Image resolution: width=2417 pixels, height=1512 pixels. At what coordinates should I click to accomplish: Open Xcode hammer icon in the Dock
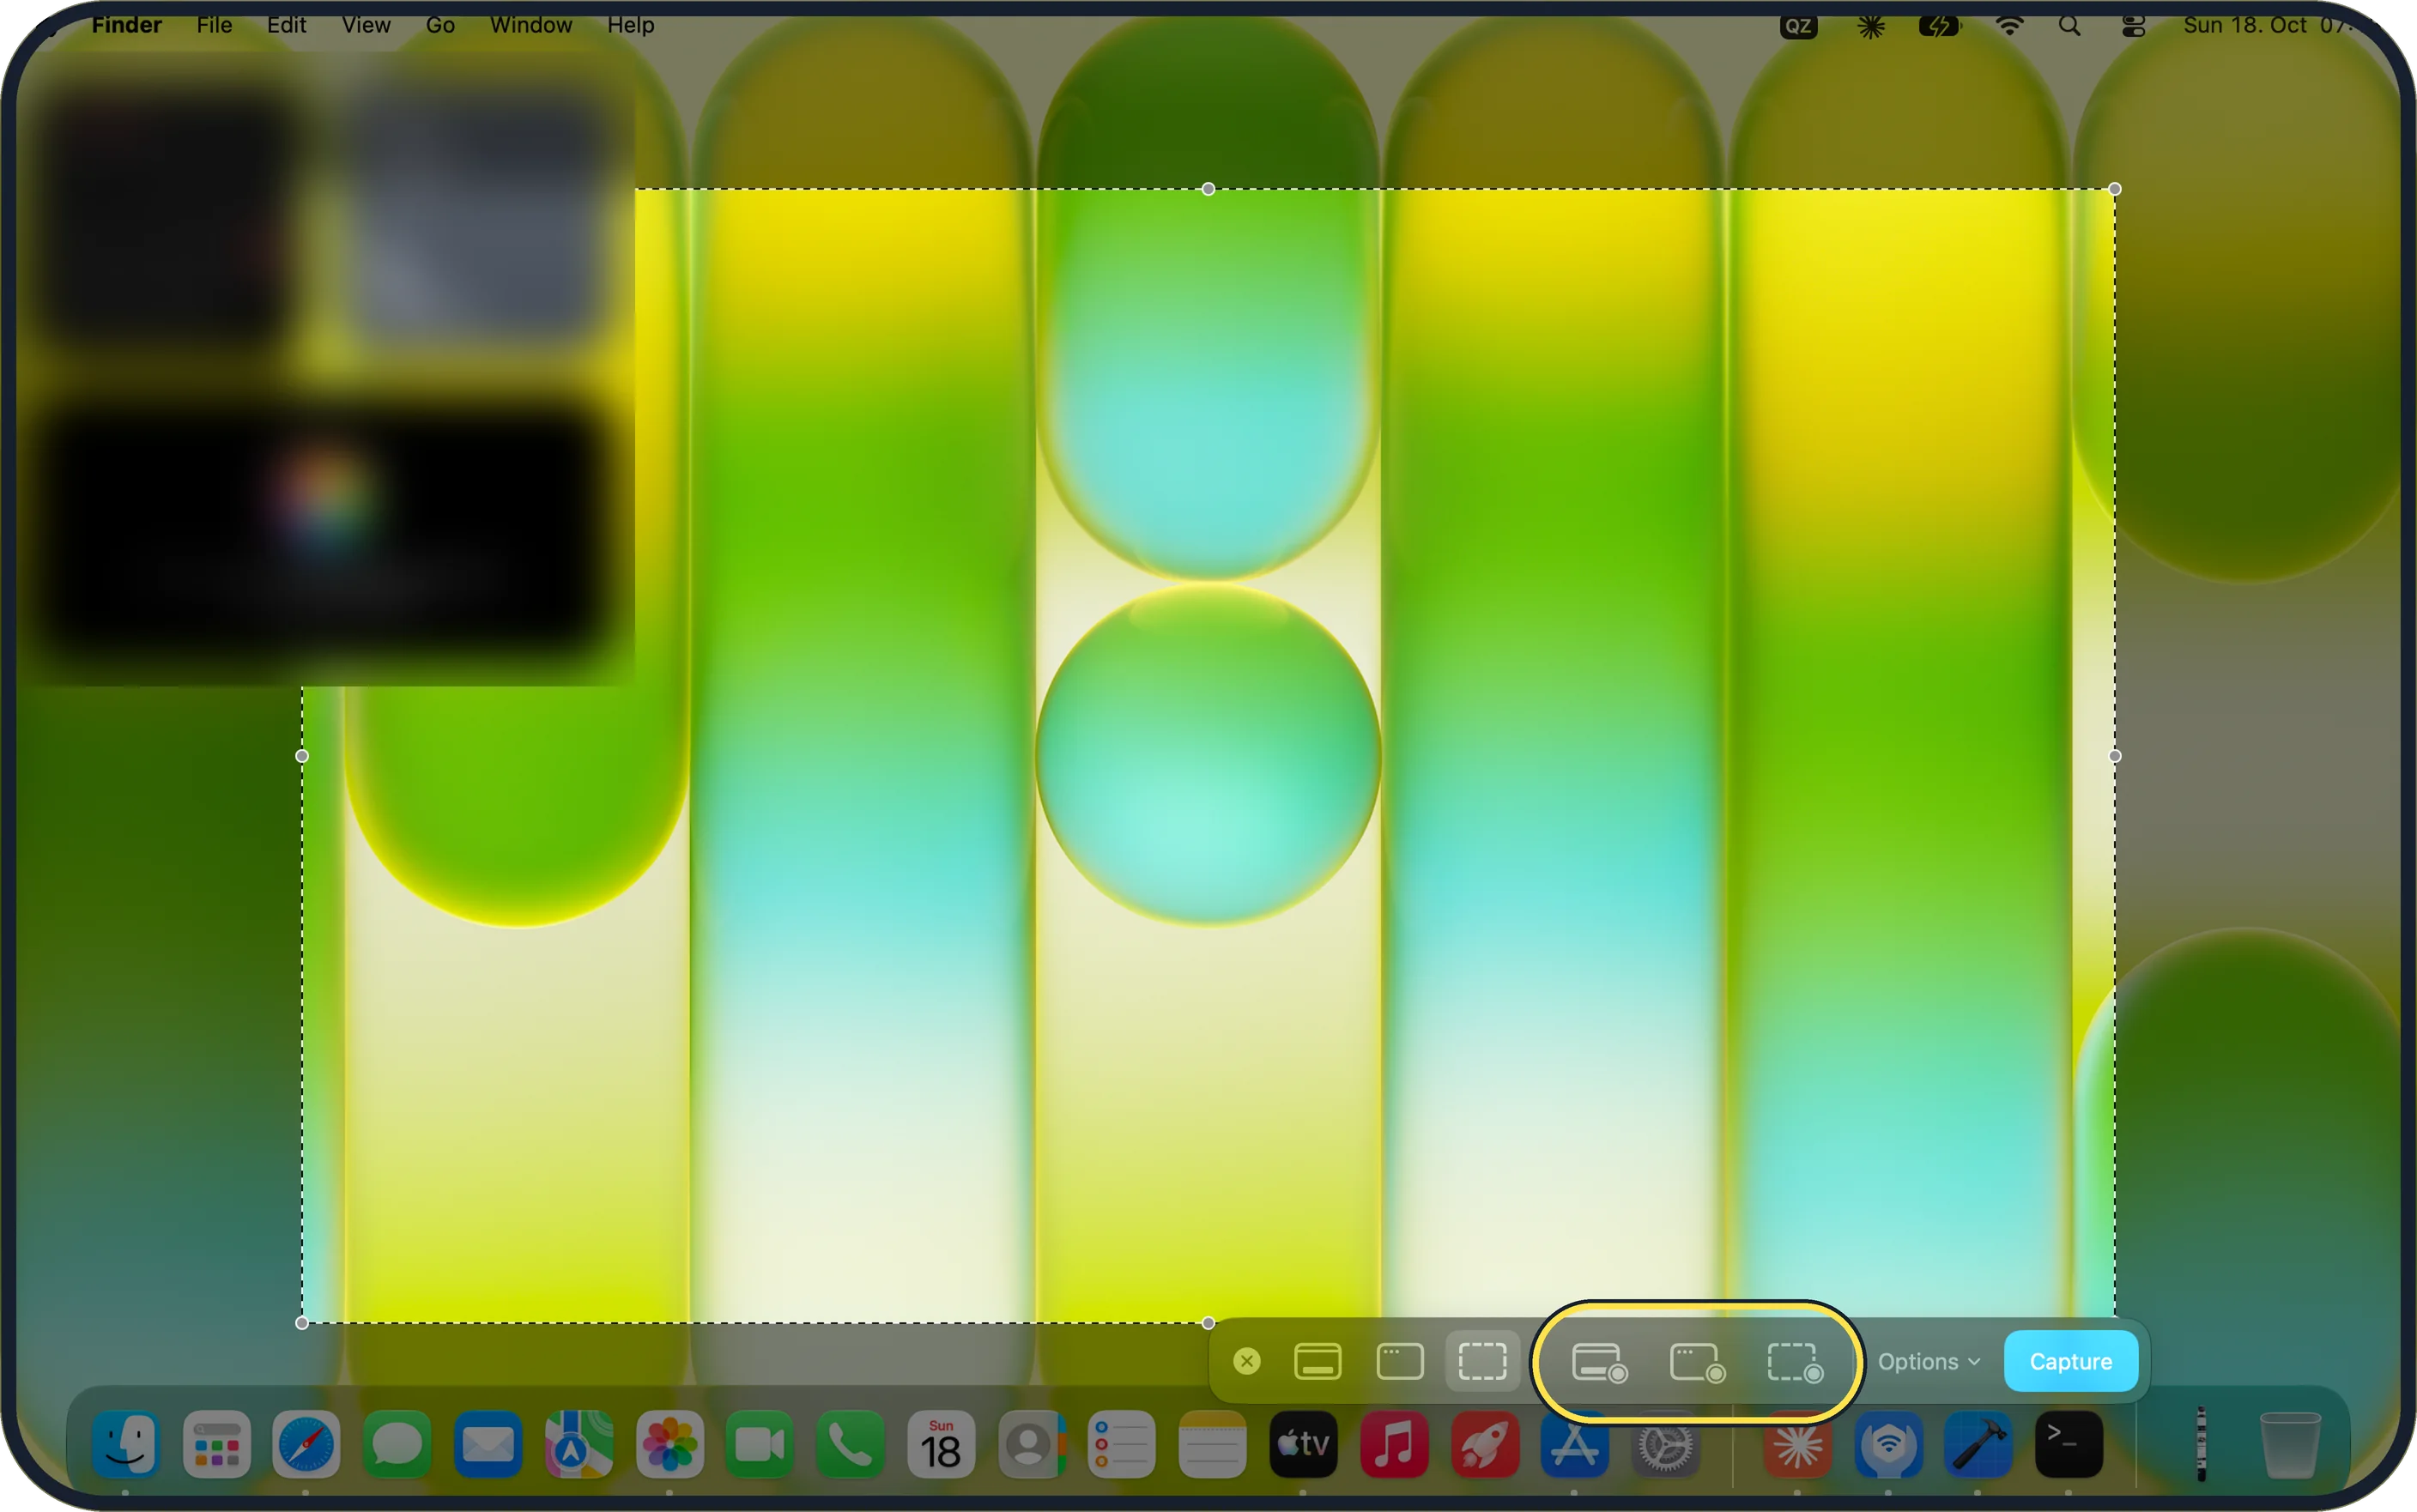[1978, 1444]
